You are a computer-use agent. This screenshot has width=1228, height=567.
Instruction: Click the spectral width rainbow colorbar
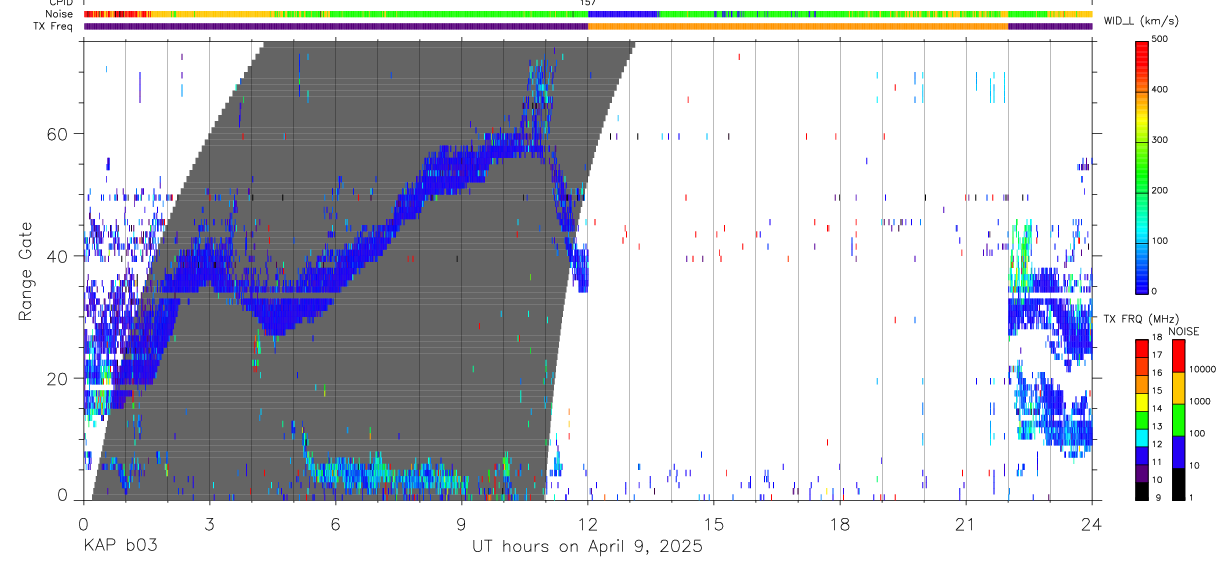point(1143,166)
